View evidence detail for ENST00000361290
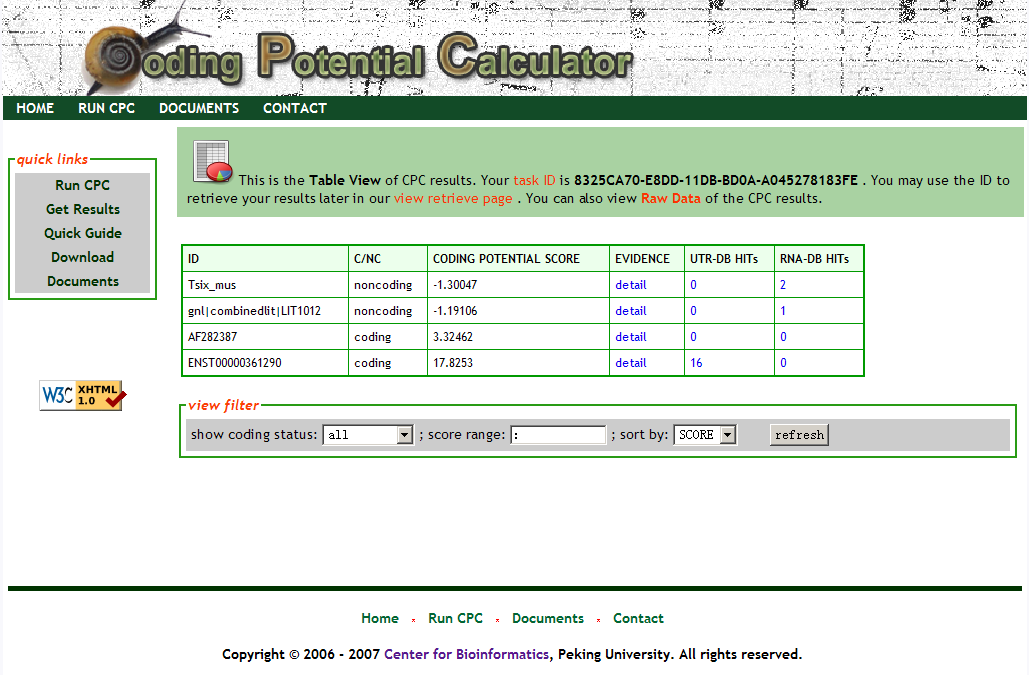Image resolution: width=1029 pixels, height=675 pixels. 631,363
